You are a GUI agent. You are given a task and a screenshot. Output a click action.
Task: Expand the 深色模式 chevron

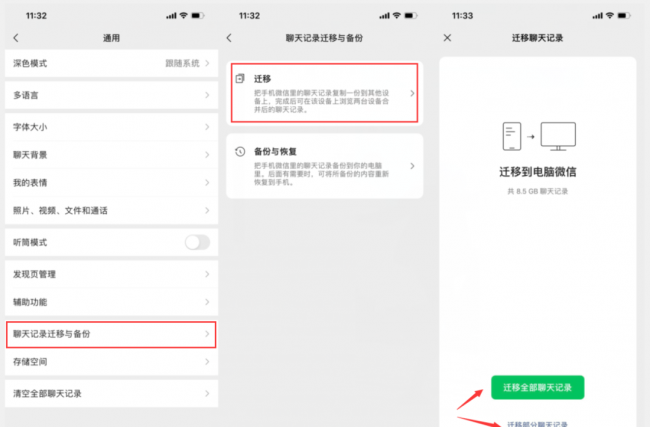(x=207, y=63)
